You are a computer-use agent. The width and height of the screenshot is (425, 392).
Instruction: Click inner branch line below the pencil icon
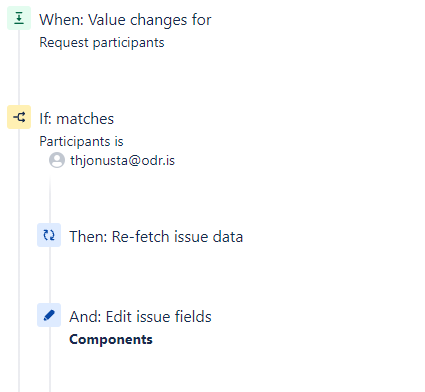point(50,359)
